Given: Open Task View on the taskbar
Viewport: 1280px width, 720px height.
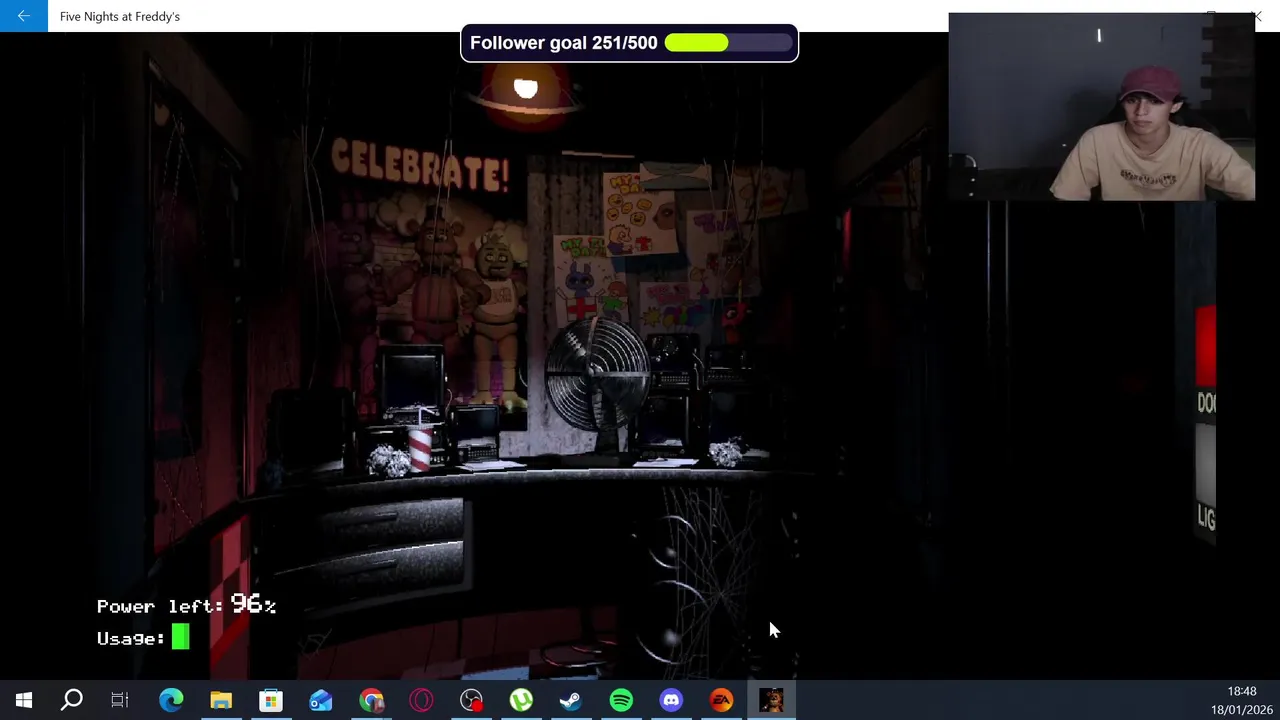Looking at the screenshot, I should tap(120, 700).
